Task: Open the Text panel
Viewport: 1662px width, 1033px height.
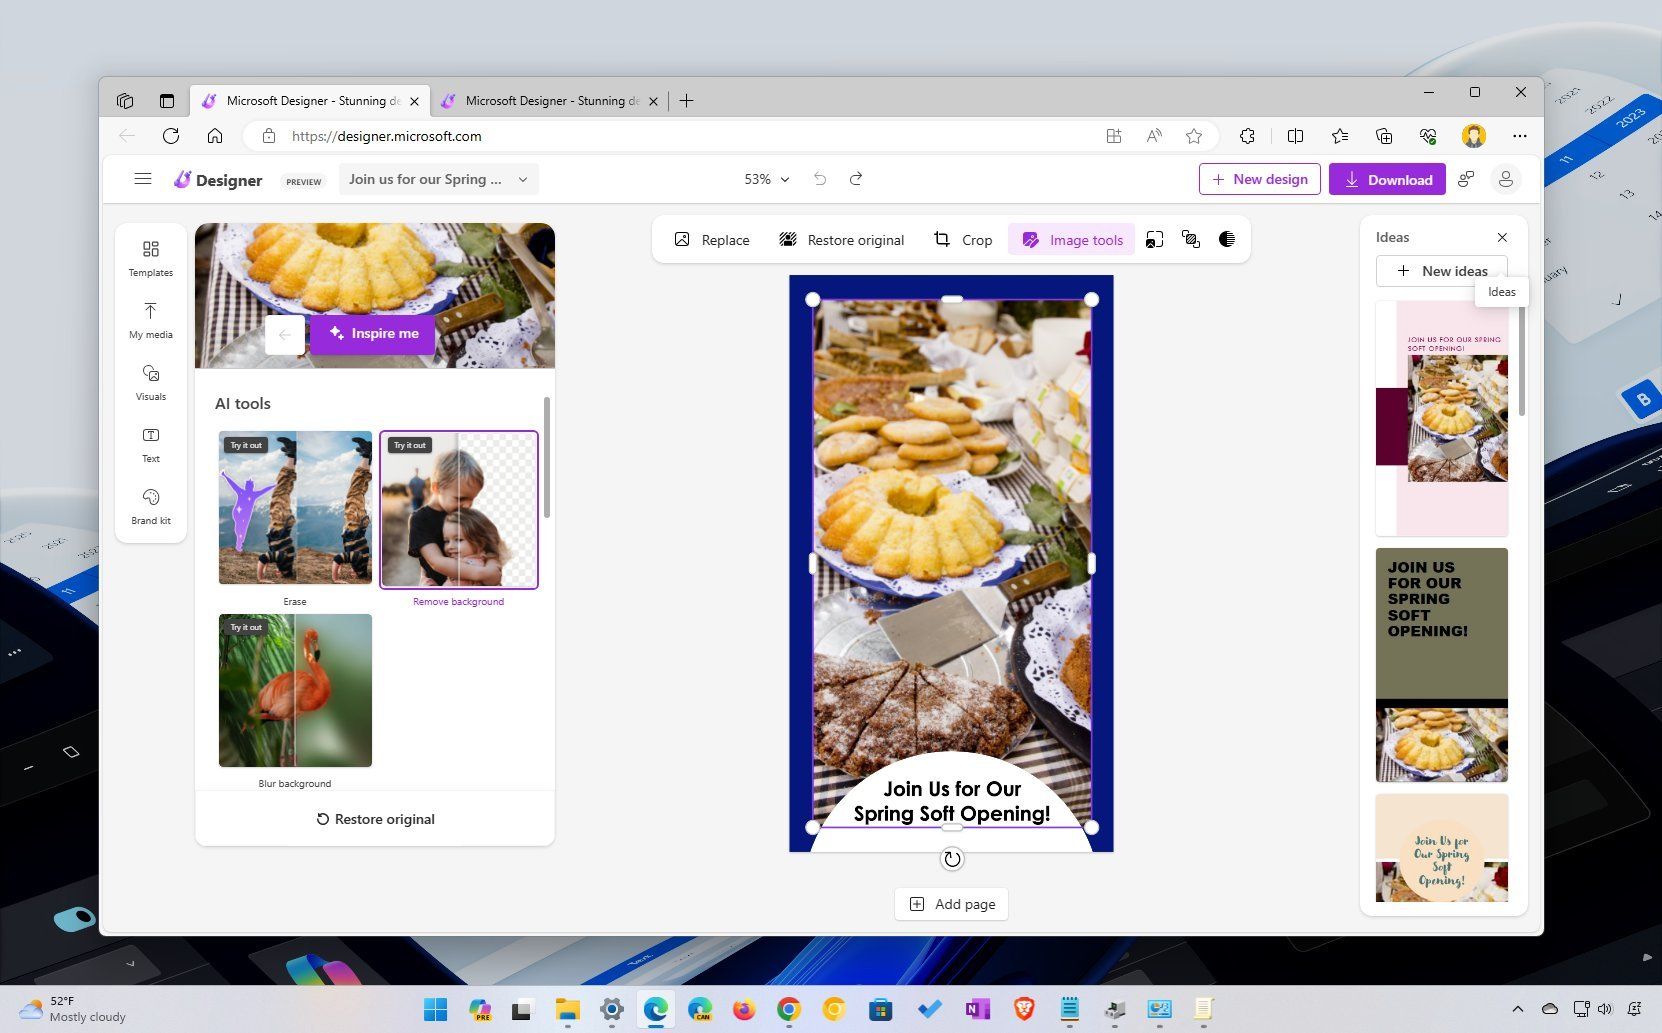Action: pyautogui.click(x=150, y=444)
